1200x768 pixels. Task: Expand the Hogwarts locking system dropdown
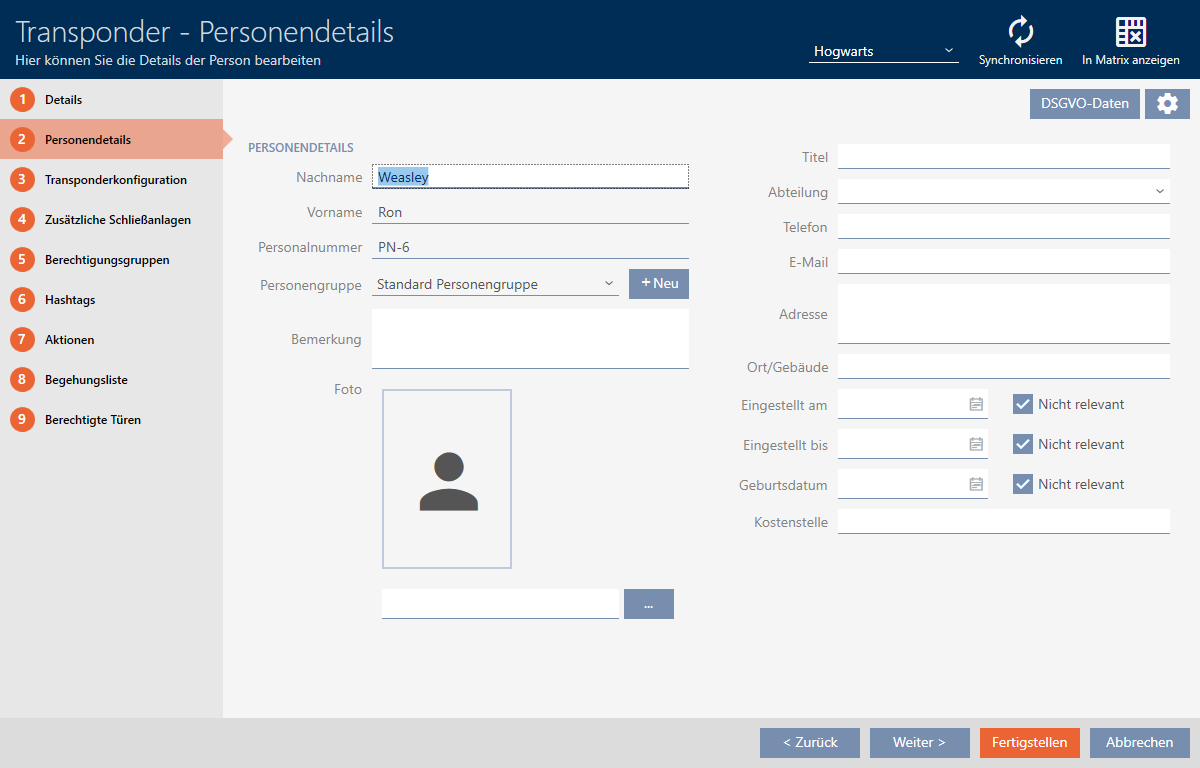pyautogui.click(x=883, y=51)
